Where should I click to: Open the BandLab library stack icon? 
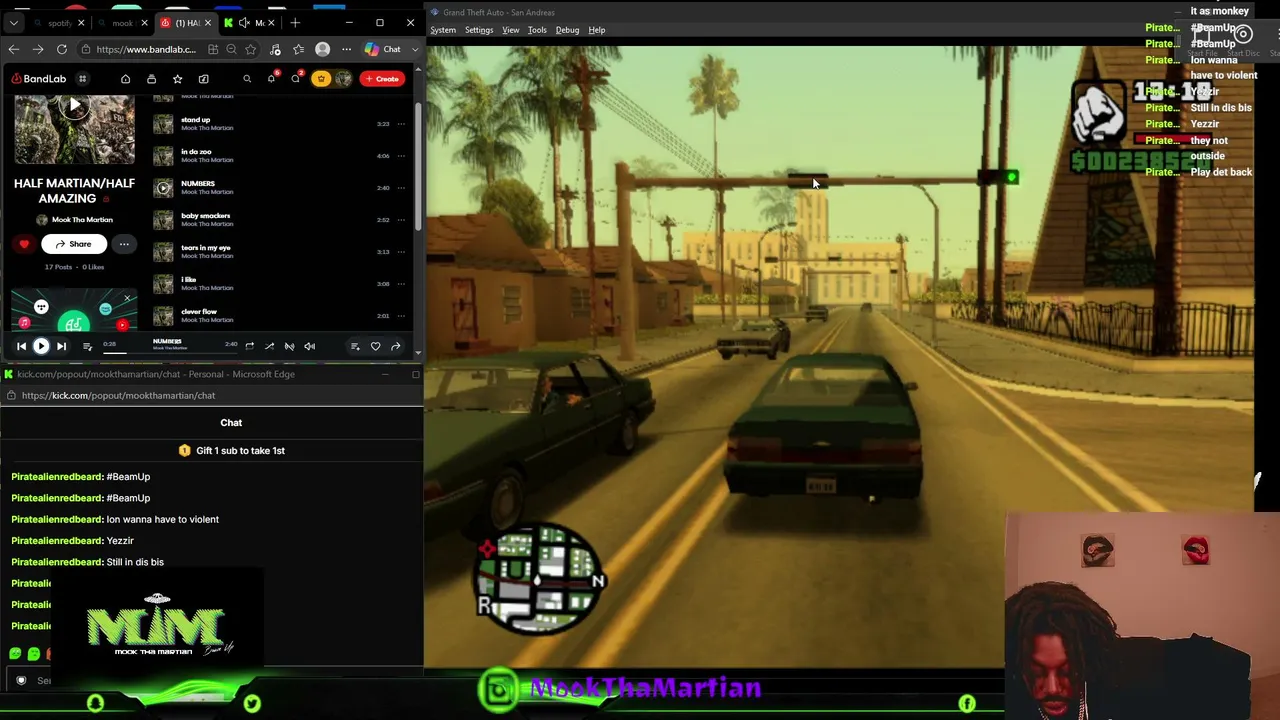151,79
